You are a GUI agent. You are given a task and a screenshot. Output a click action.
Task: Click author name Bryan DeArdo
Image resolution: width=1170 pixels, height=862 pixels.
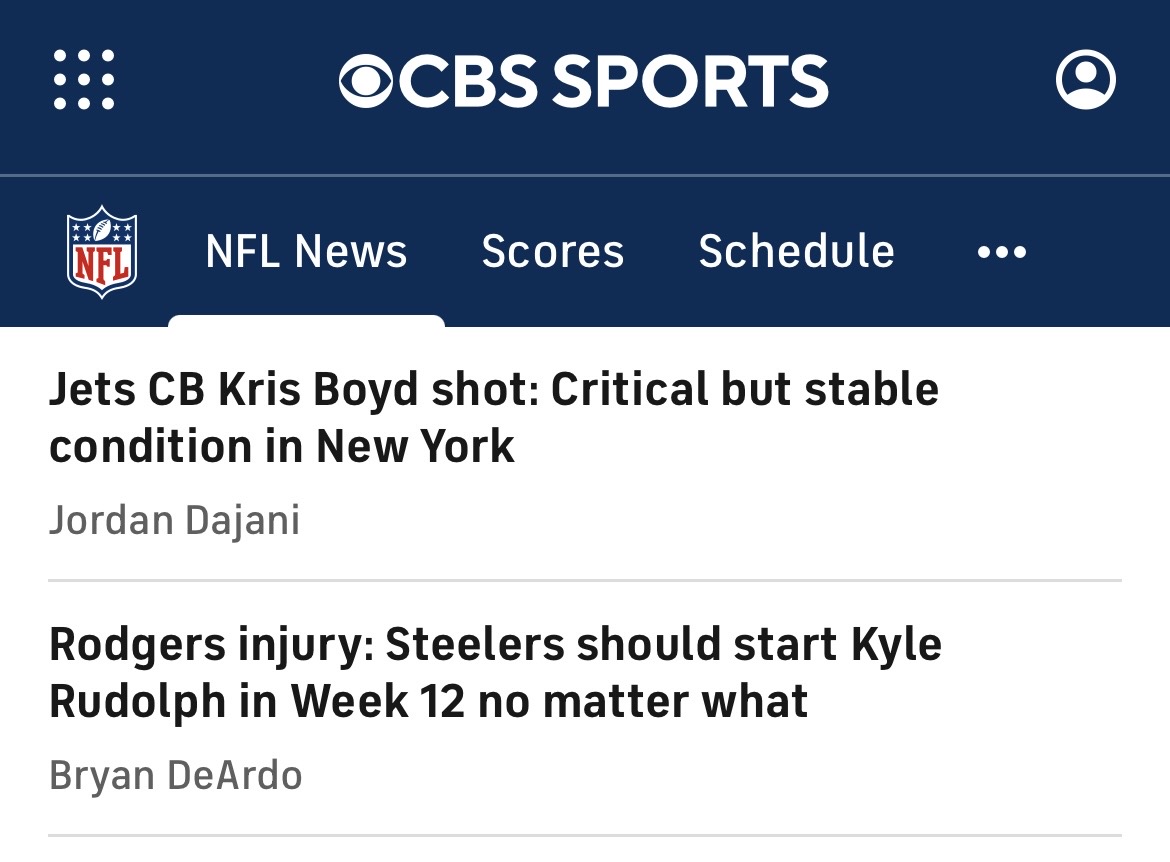click(176, 776)
